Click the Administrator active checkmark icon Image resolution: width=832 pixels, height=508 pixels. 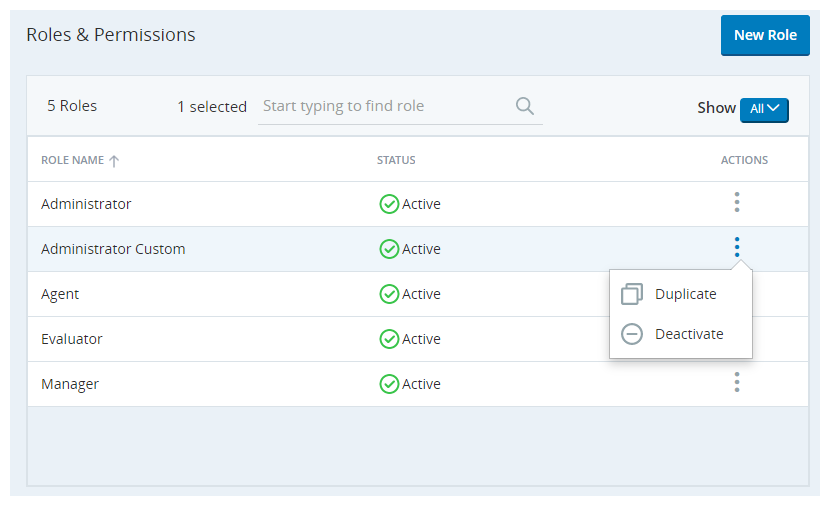click(x=389, y=204)
